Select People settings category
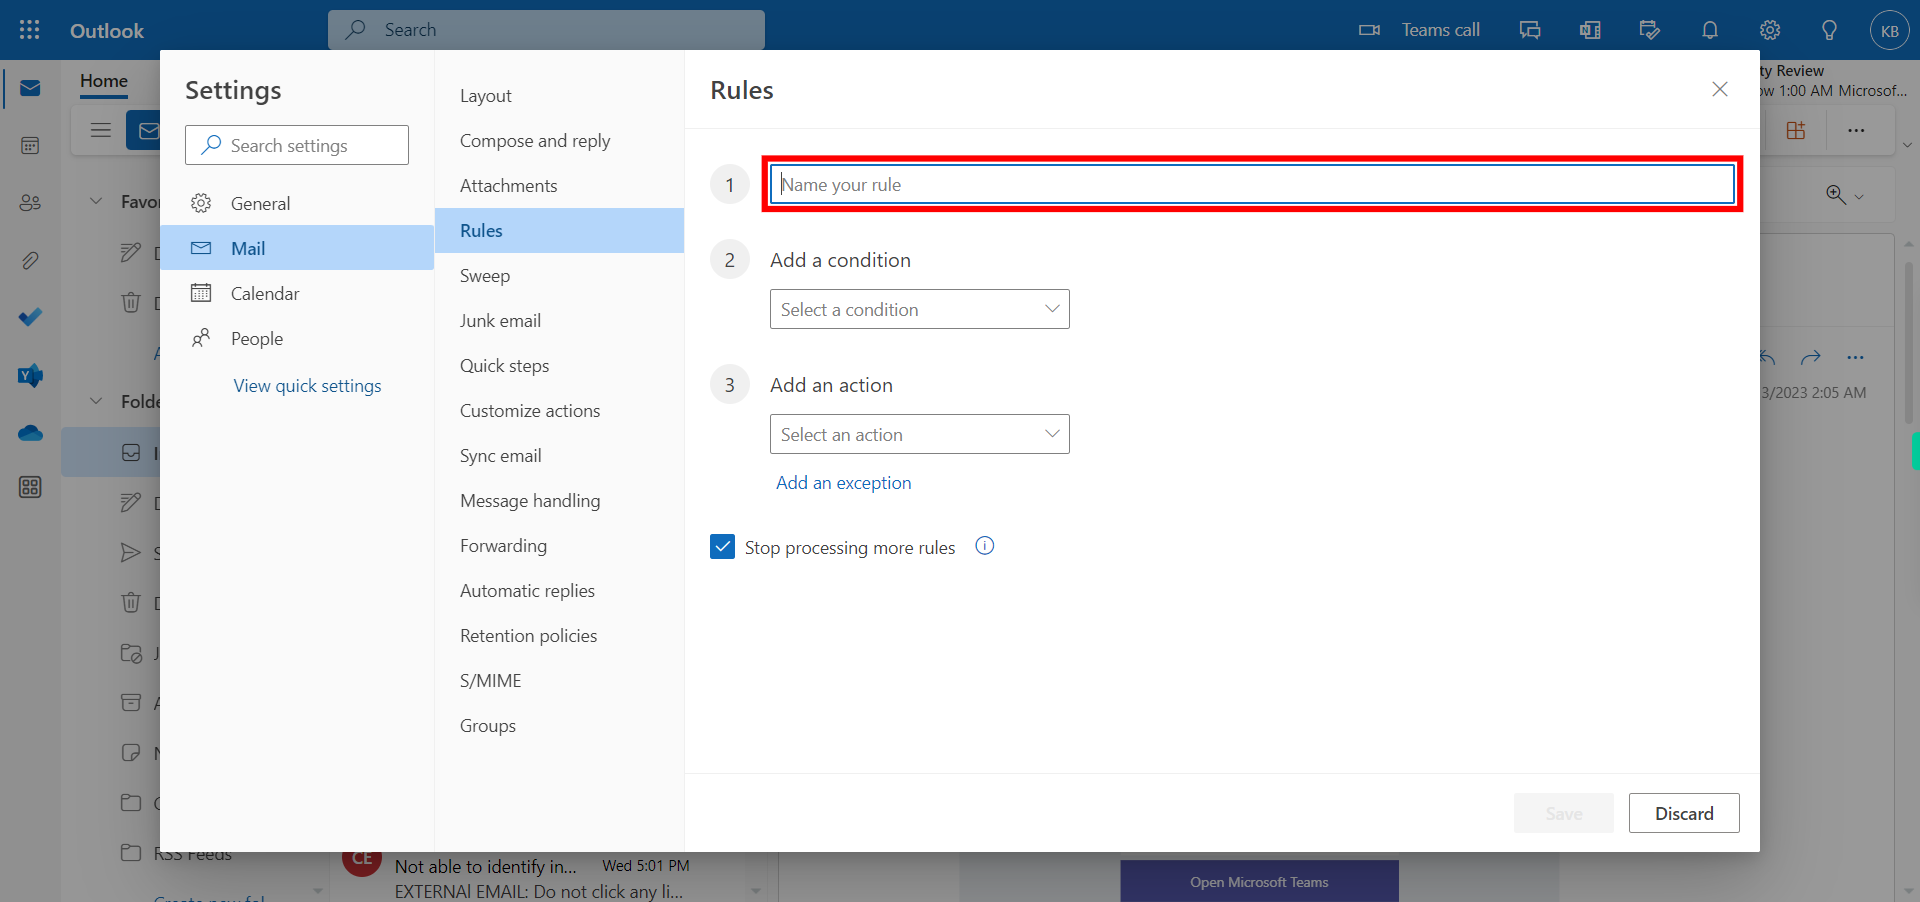Image resolution: width=1920 pixels, height=902 pixels. [x=297, y=338]
